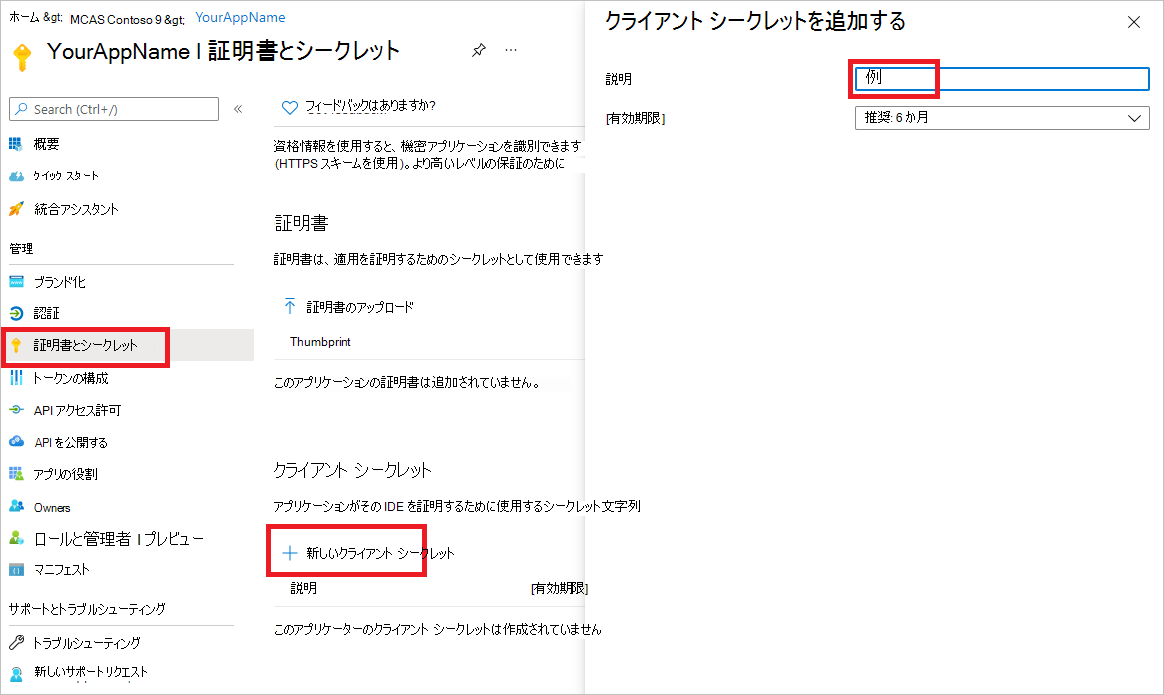Open the クイック スタート menu item
The width and height of the screenshot is (1164, 695).
click(66, 176)
